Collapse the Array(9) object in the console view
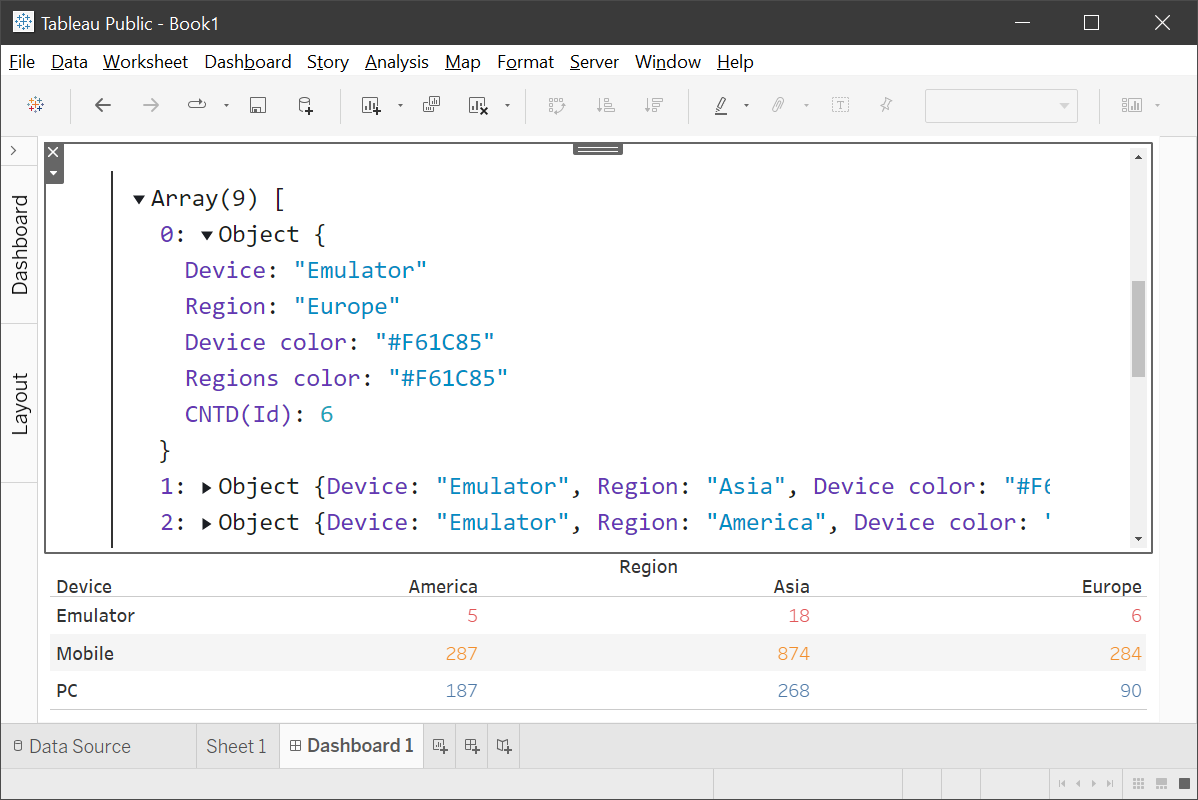The image size is (1198, 800). [139, 198]
